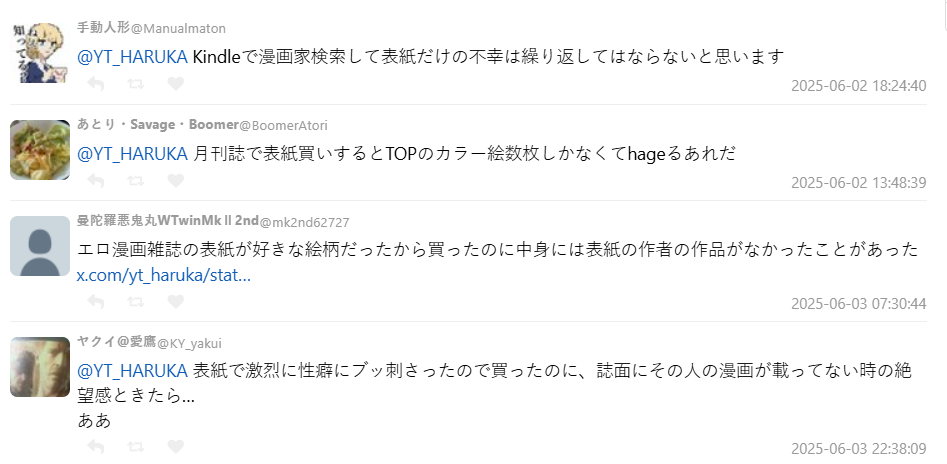Retweet the @BoomerAtori tweet about 月刊誌

136,181
